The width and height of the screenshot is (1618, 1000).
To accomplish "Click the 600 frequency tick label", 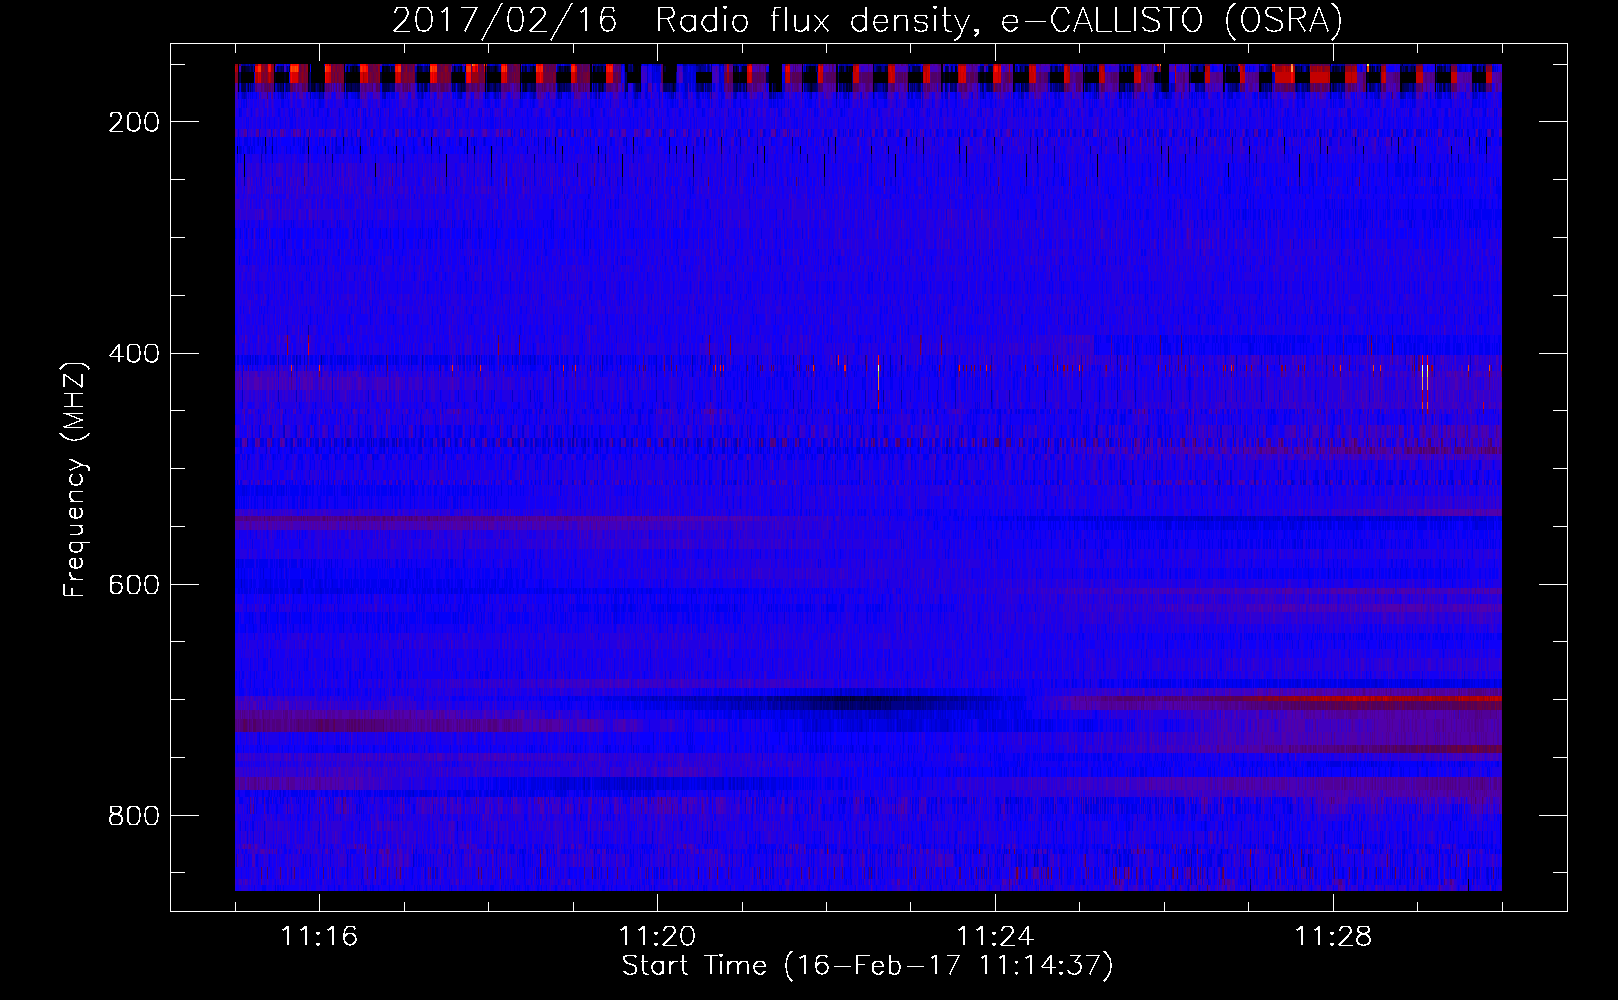I will point(134,584).
